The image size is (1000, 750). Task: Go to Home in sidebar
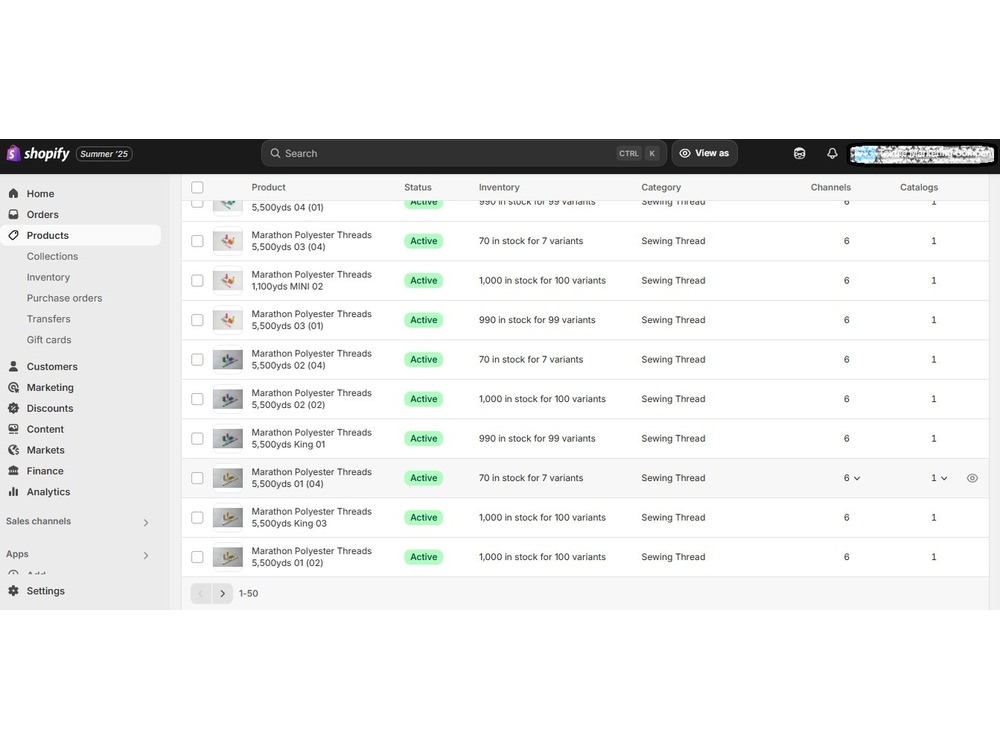tap(40, 193)
